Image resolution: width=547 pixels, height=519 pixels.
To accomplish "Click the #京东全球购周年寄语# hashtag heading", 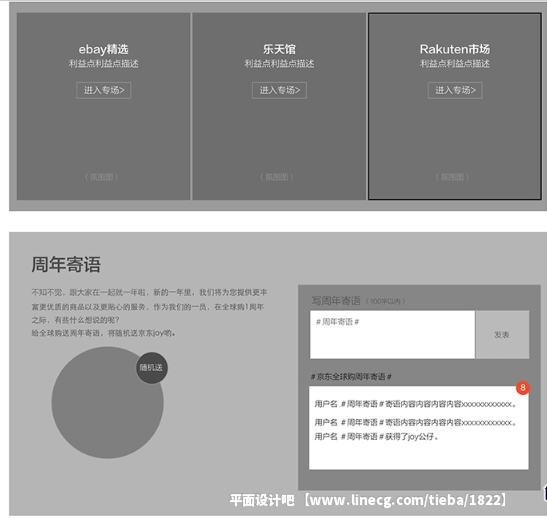I will [351, 377].
